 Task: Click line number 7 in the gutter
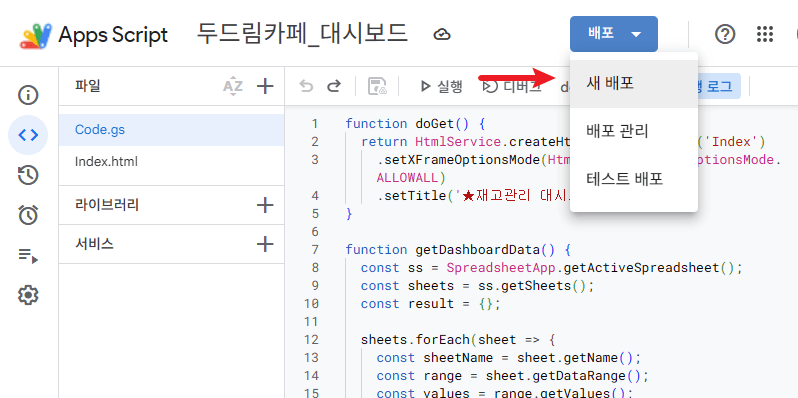coord(314,250)
